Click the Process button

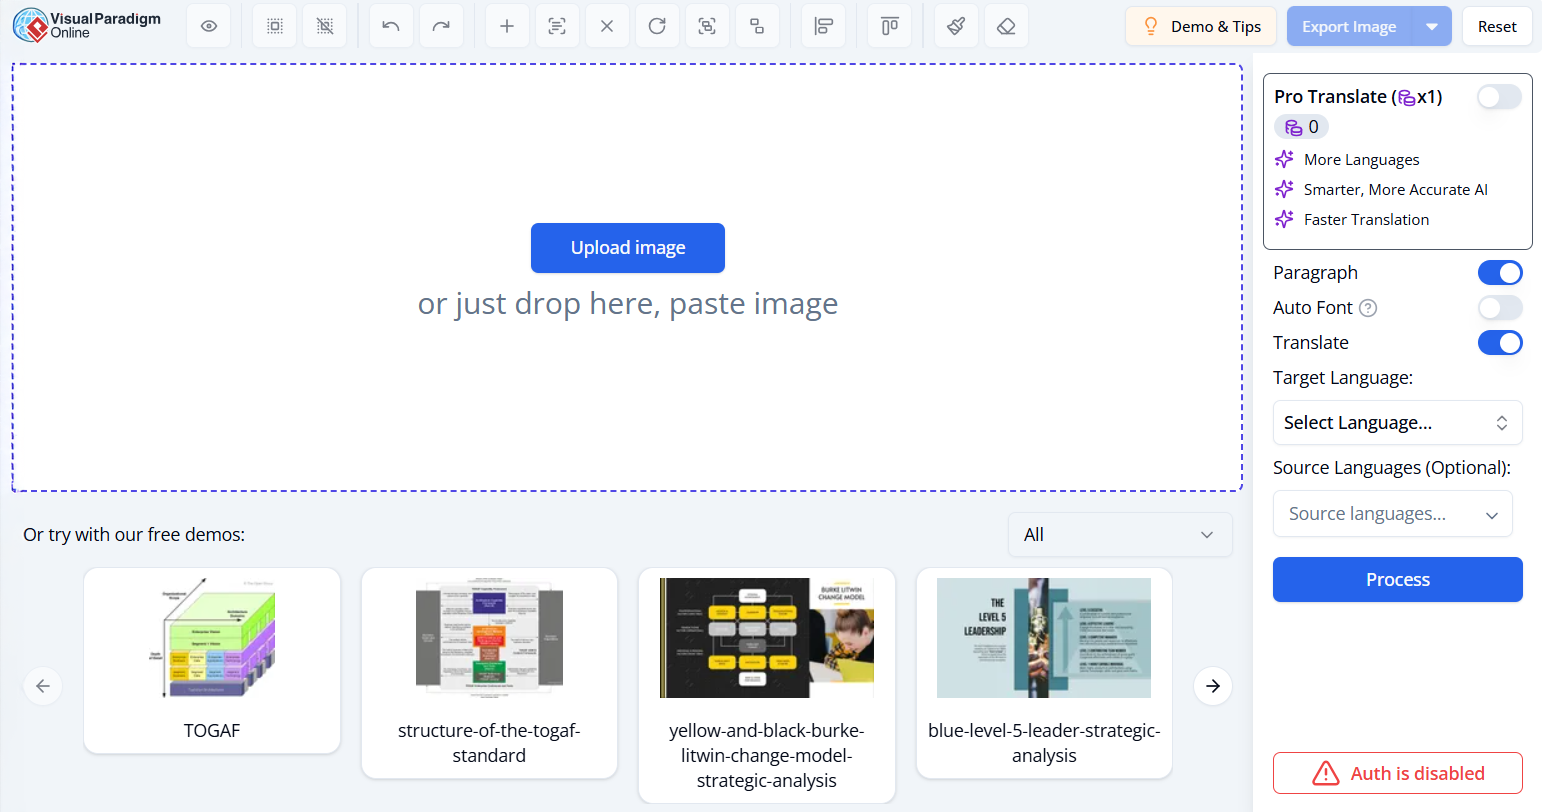[1397, 579]
